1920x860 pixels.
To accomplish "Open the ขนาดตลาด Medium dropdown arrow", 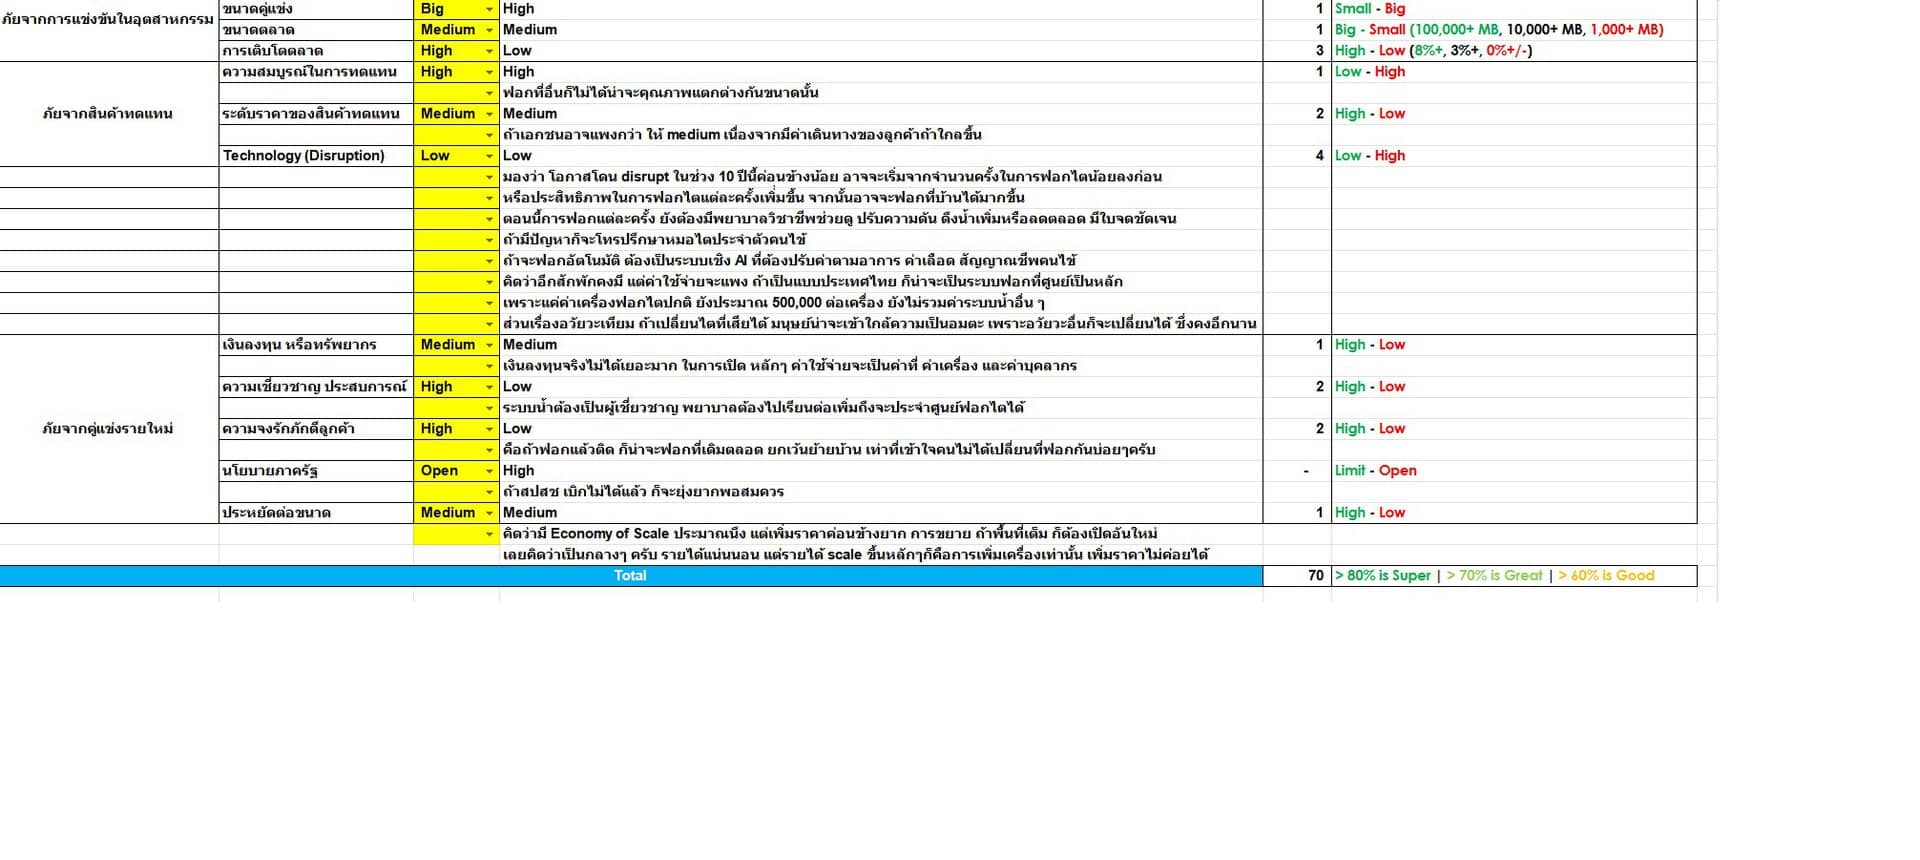I will pyautogui.click(x=489, y=30).
